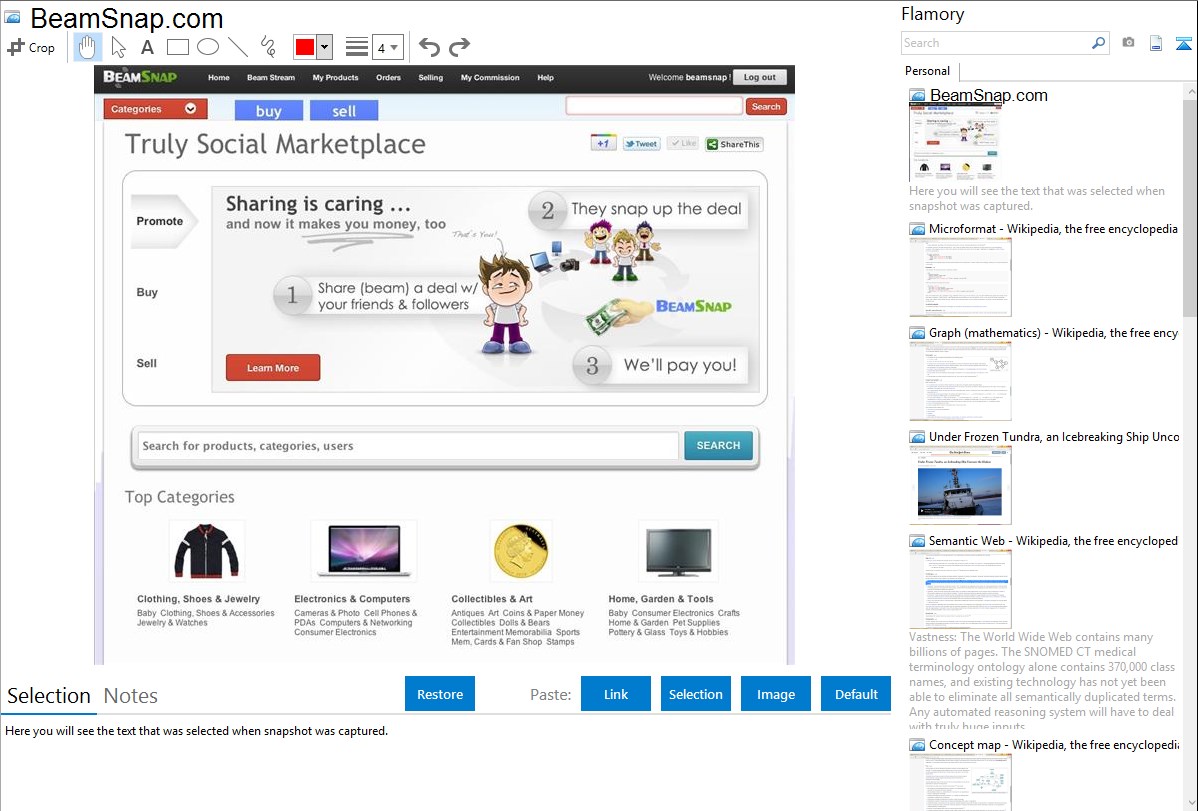Open the Under Frozen Tundra snapshot thumbnail
This screenshot has height=811, width=1198.
click(x=960, y=485)
